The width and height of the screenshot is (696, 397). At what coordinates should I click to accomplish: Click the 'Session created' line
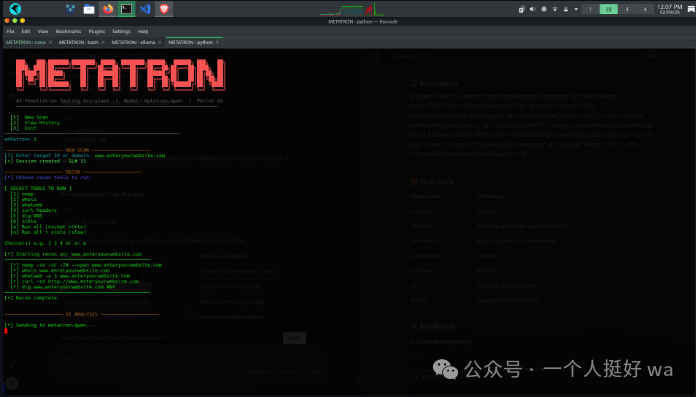tap(45, 161)
